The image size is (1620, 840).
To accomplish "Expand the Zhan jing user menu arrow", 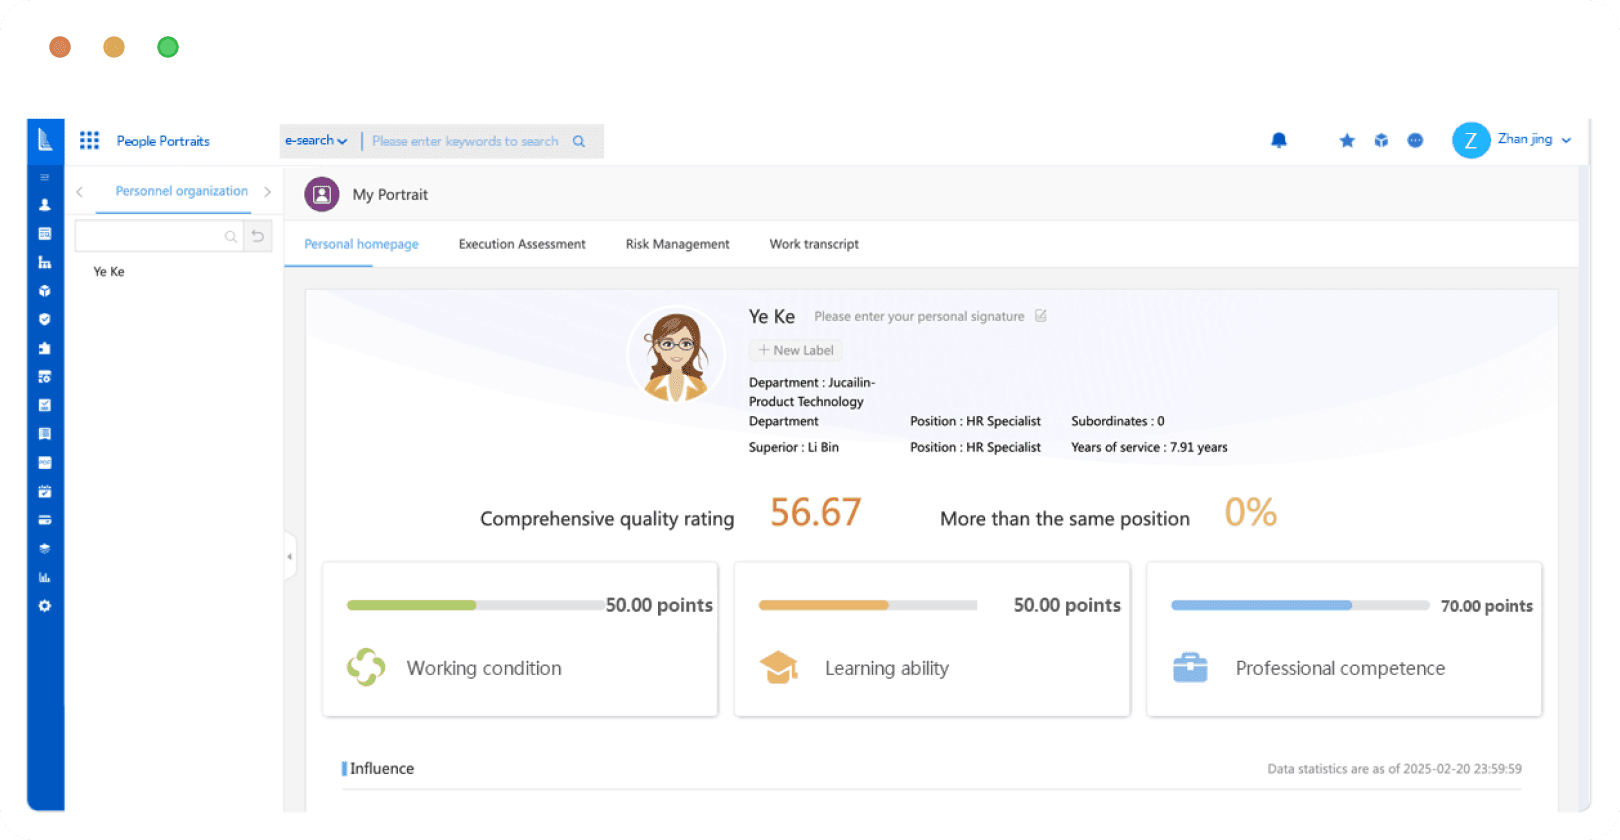I will (1566, 141).
